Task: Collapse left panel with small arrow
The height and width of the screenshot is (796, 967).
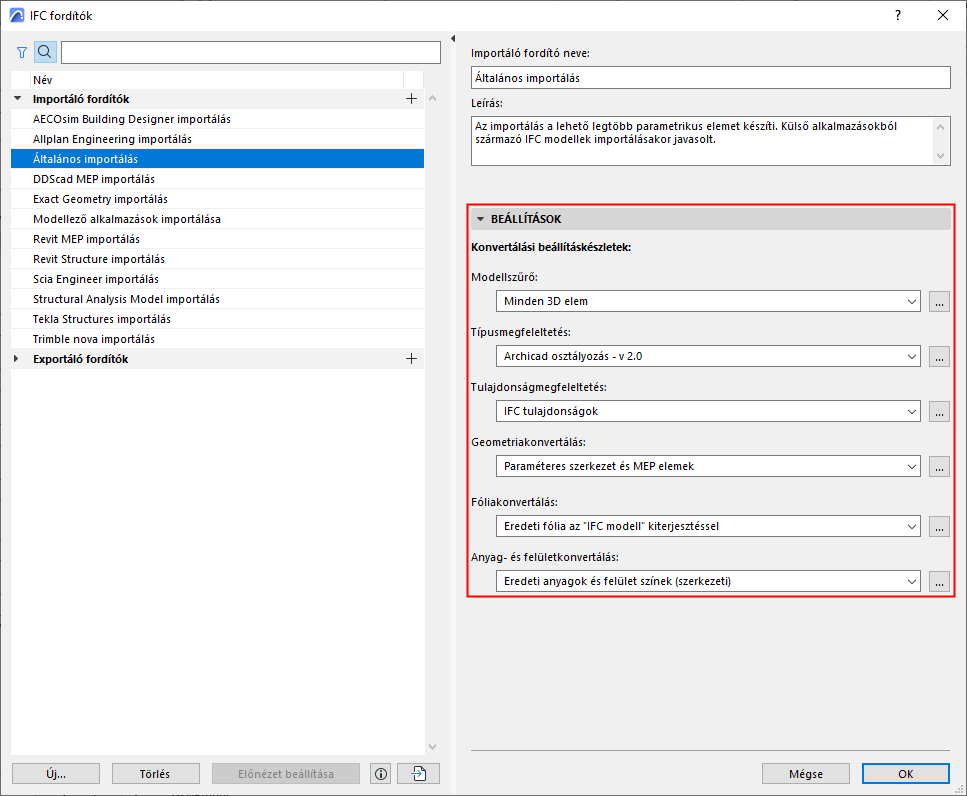Action: 453,39
